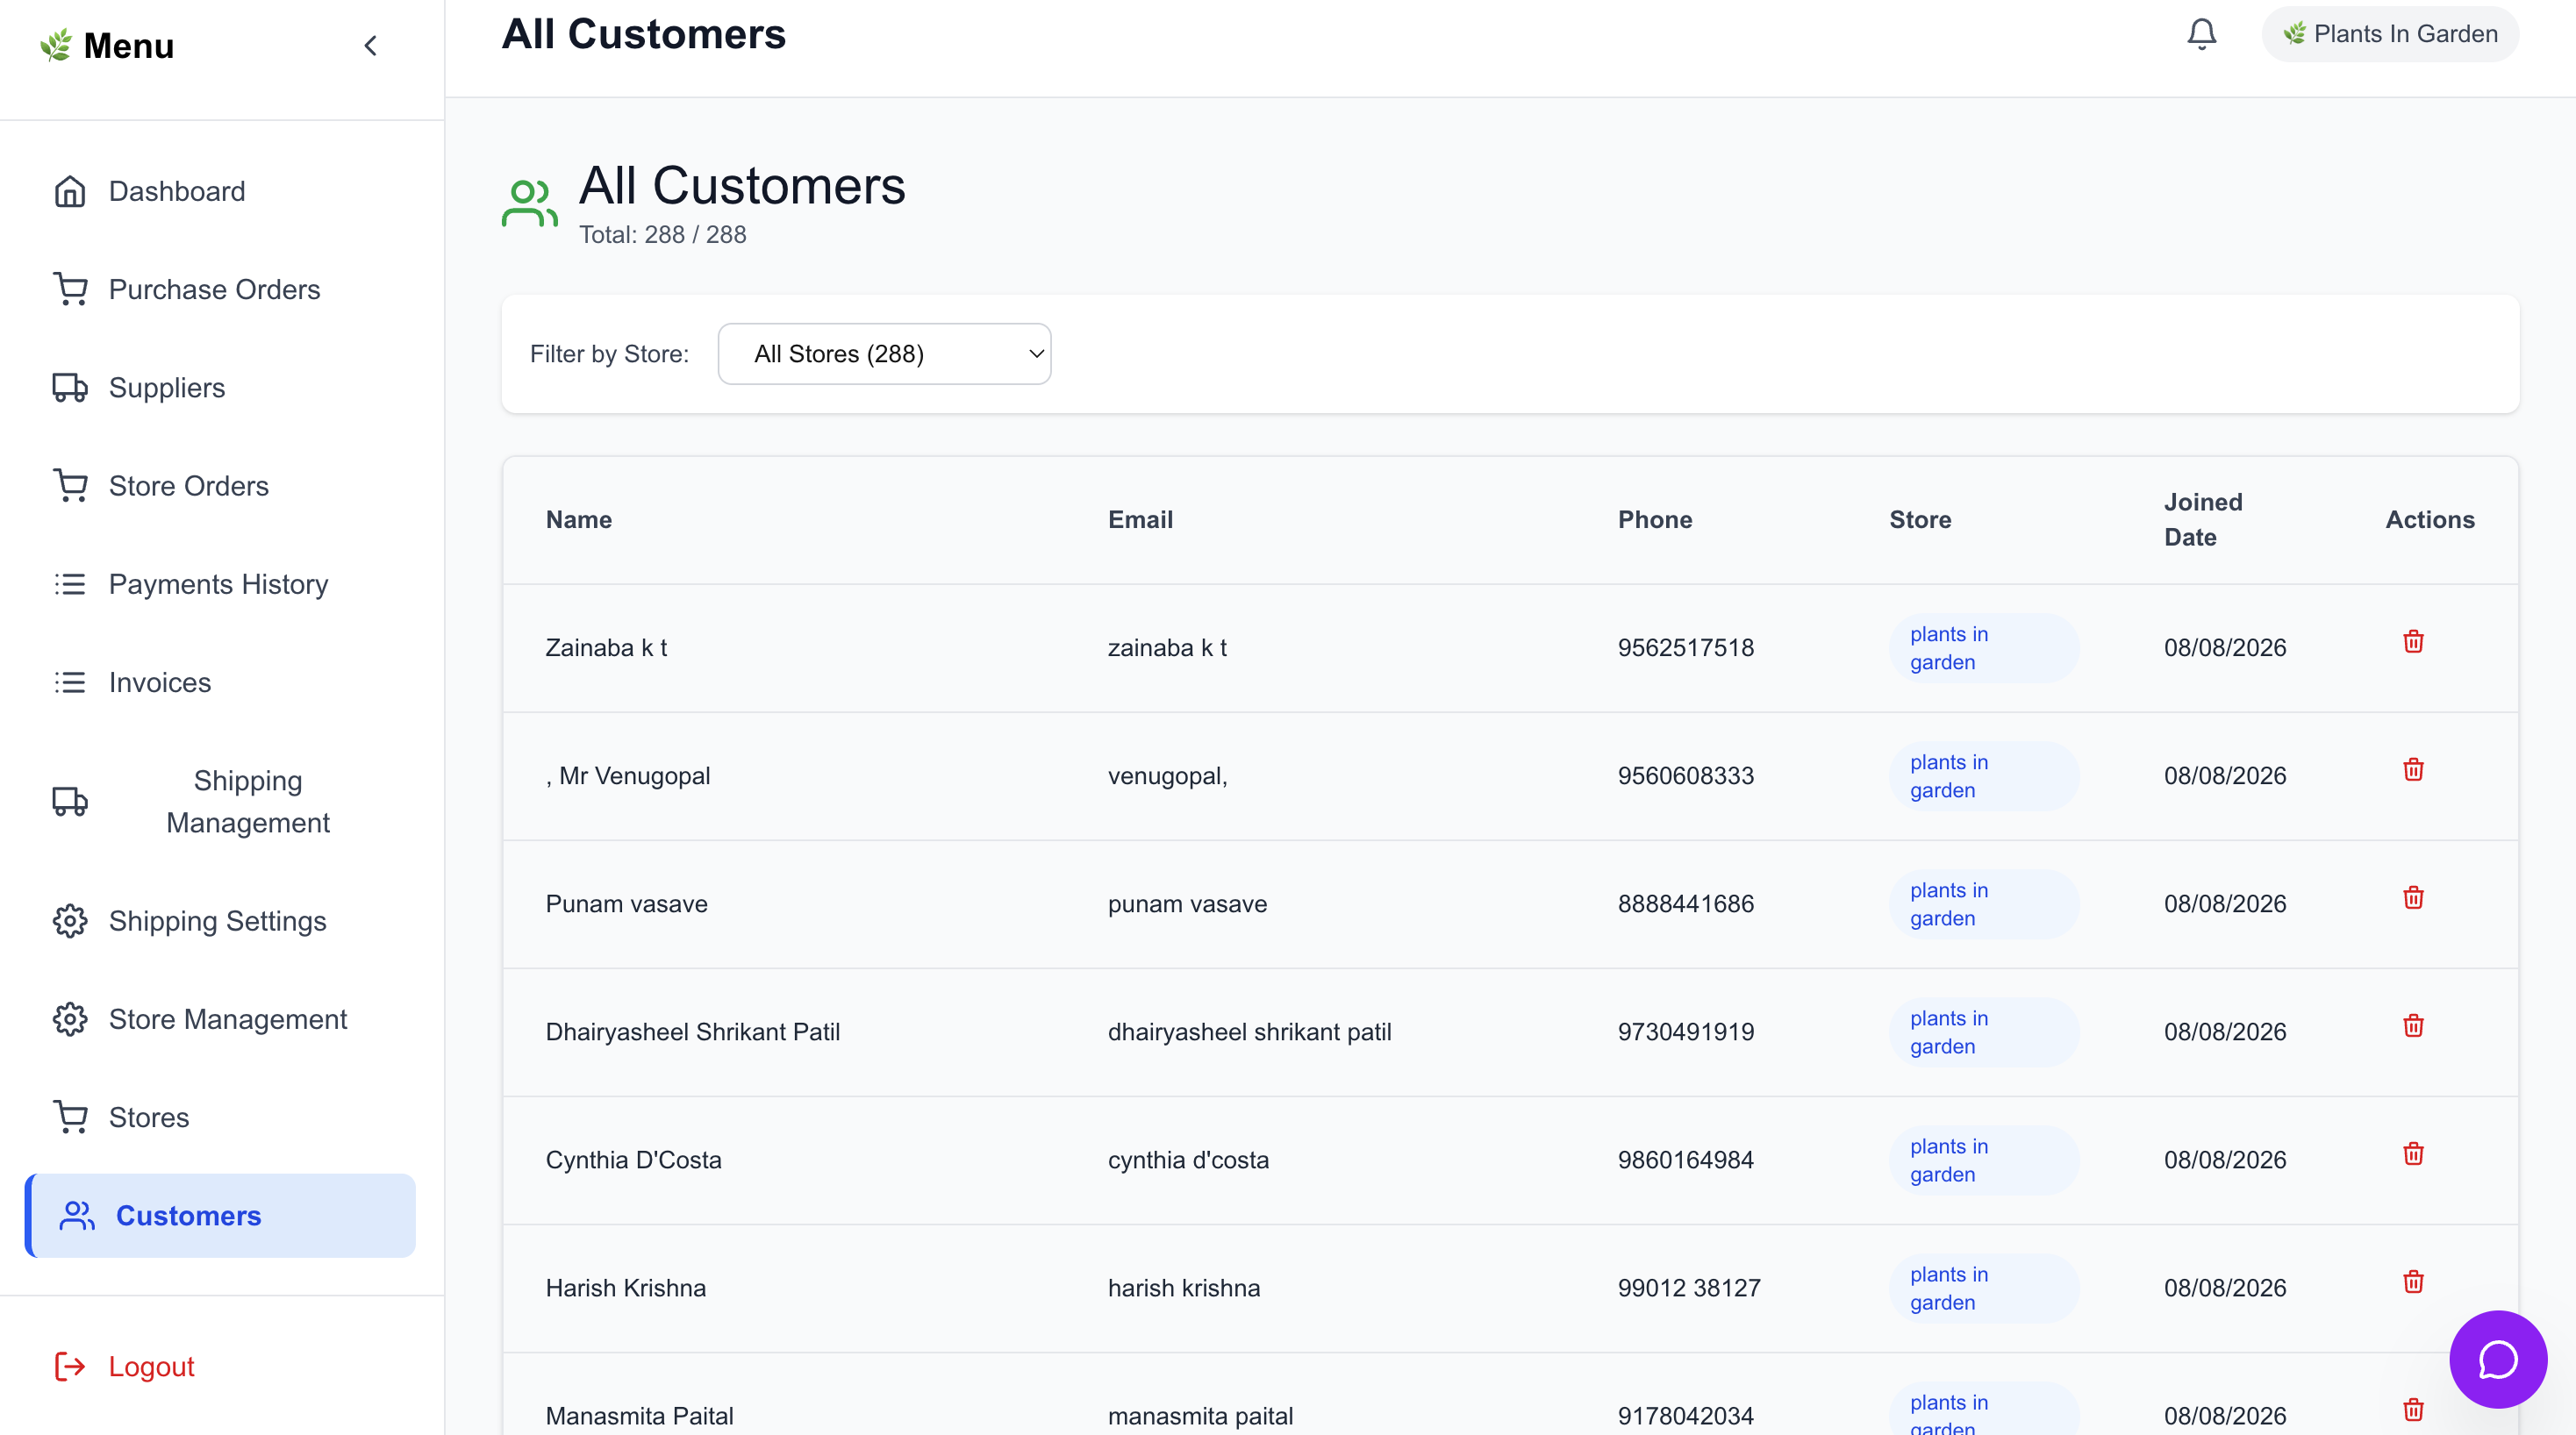Click Punam vasave's joined date 08/08/2026

pos(2225,904)
